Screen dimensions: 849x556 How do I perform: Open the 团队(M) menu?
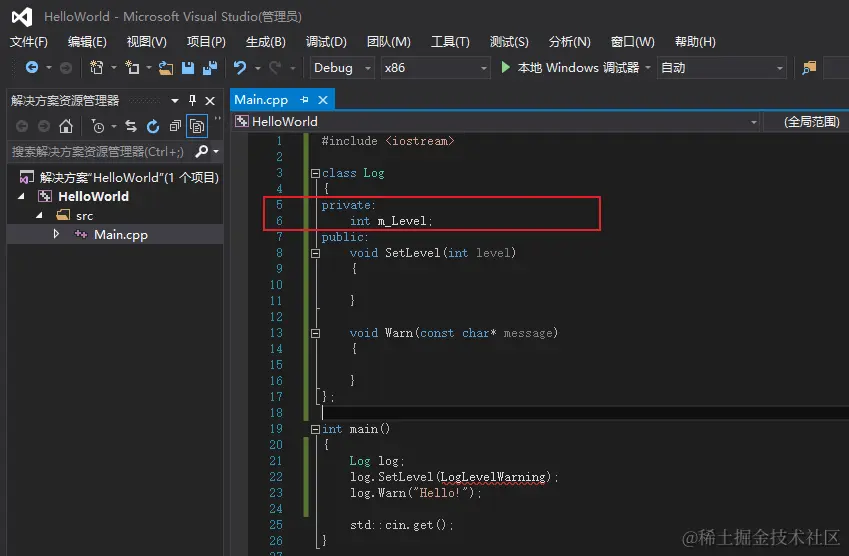pos(389,42)
